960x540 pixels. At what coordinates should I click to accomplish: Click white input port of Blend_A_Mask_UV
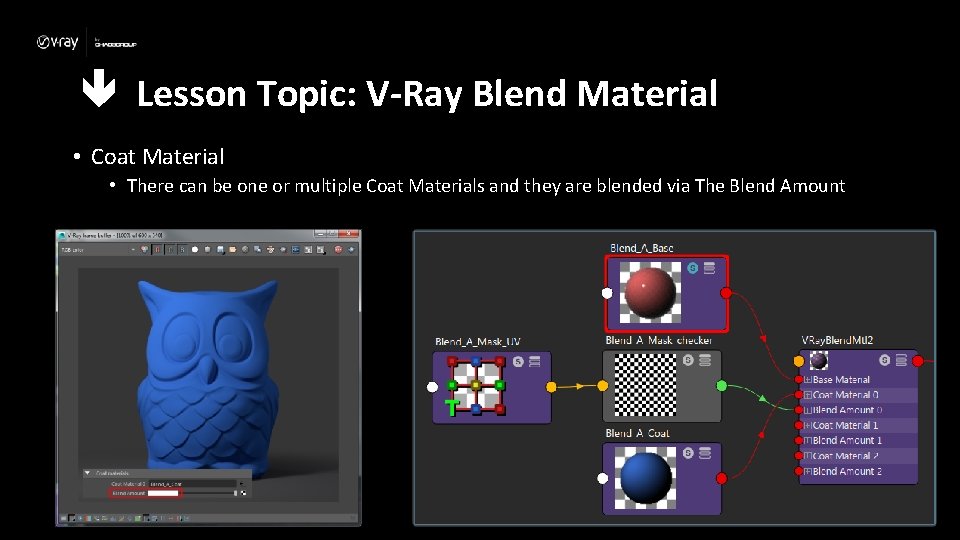(x=432, y=386)
